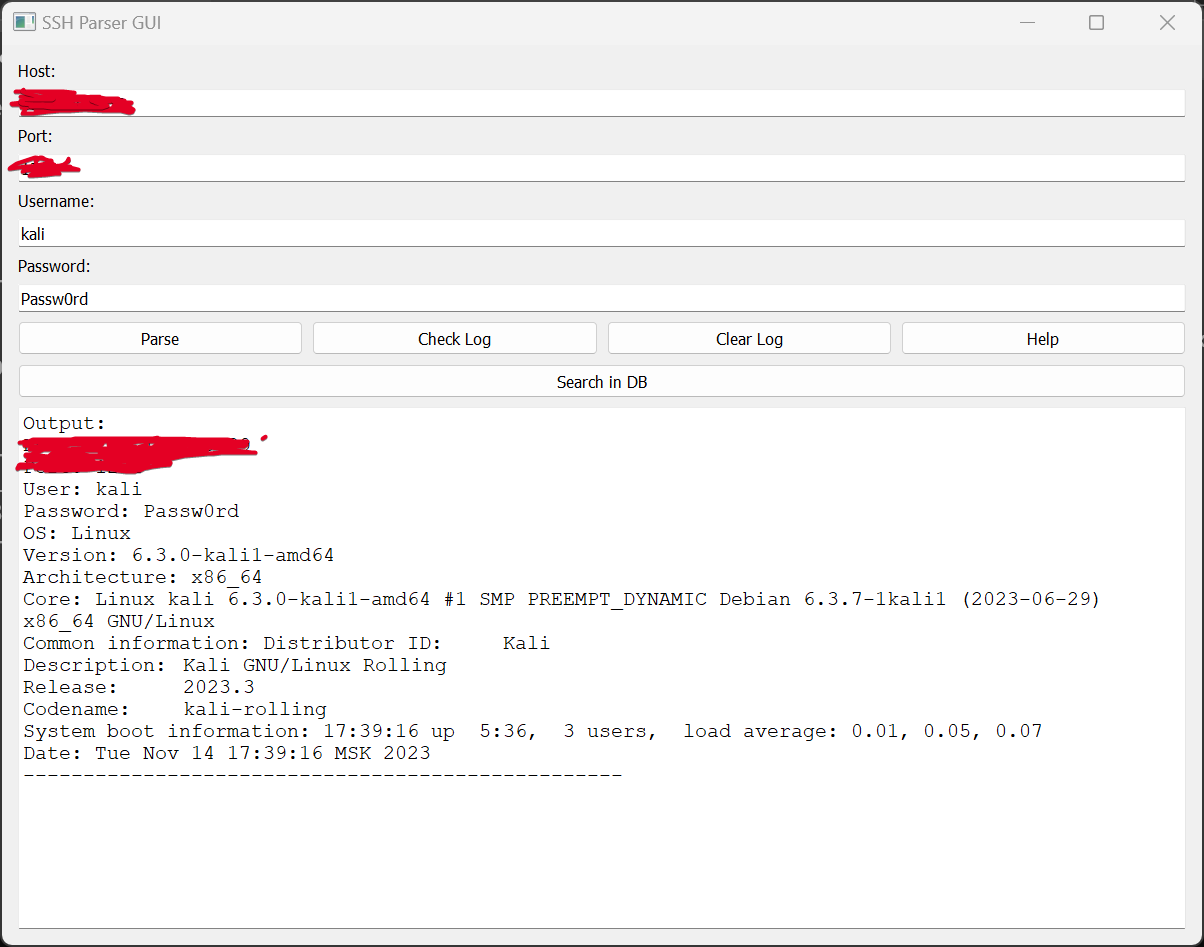Click the Output: heading in the log area

click(62, 423)
